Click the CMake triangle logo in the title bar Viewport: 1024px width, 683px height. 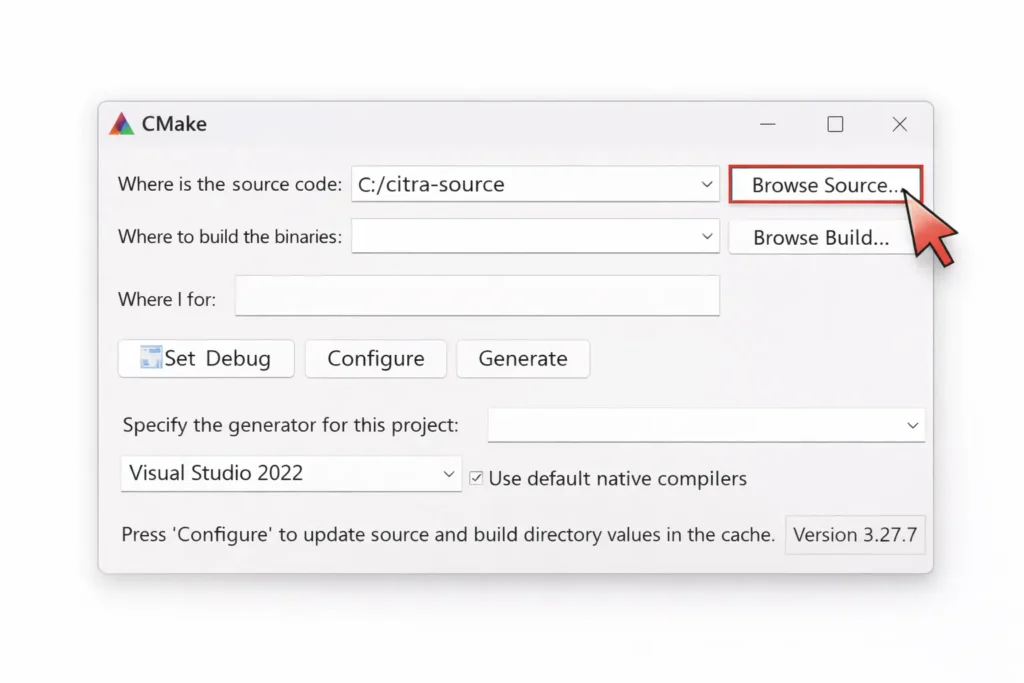click(x=120, y=123)
